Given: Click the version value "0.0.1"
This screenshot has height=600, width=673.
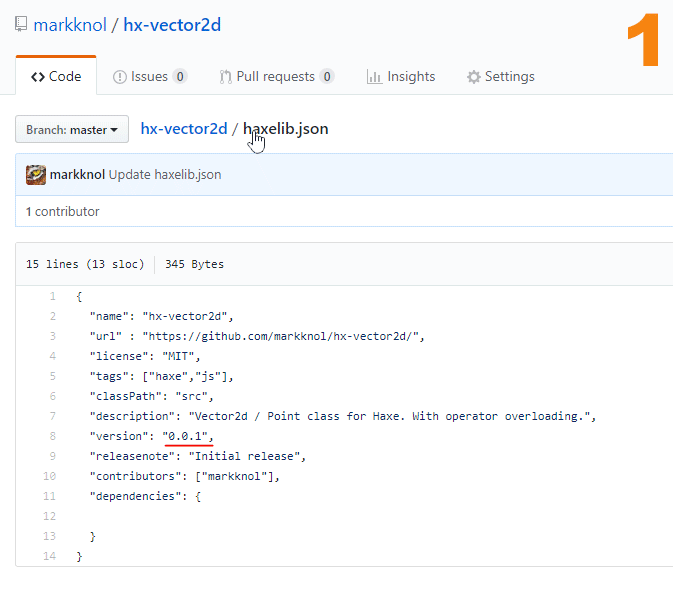Looking at the screenshot, I should [x=185, y=436].
